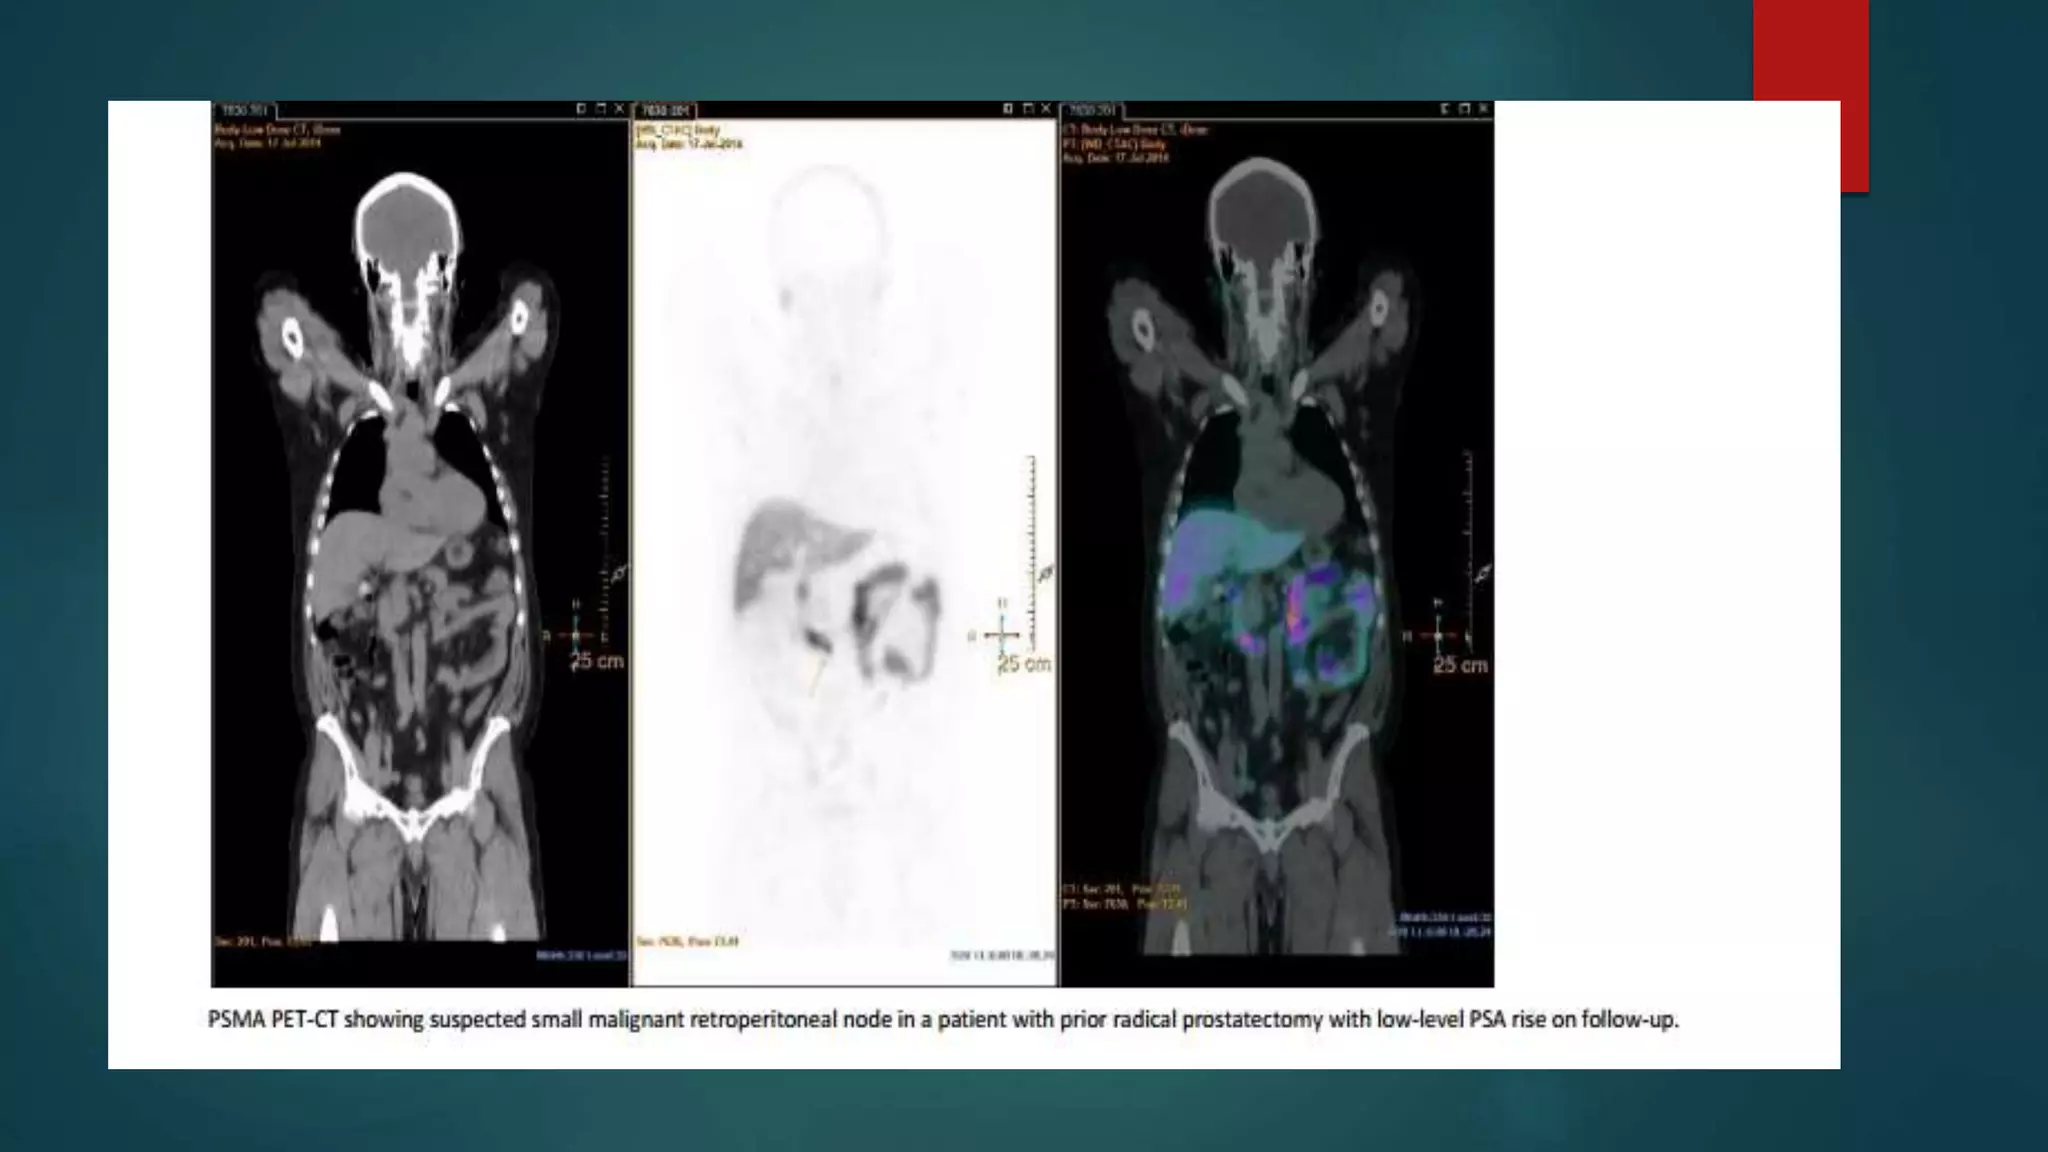Maximize the middle PET viewport
This screenshot has width=2048, height=1152.
(x=1027, y=108)
